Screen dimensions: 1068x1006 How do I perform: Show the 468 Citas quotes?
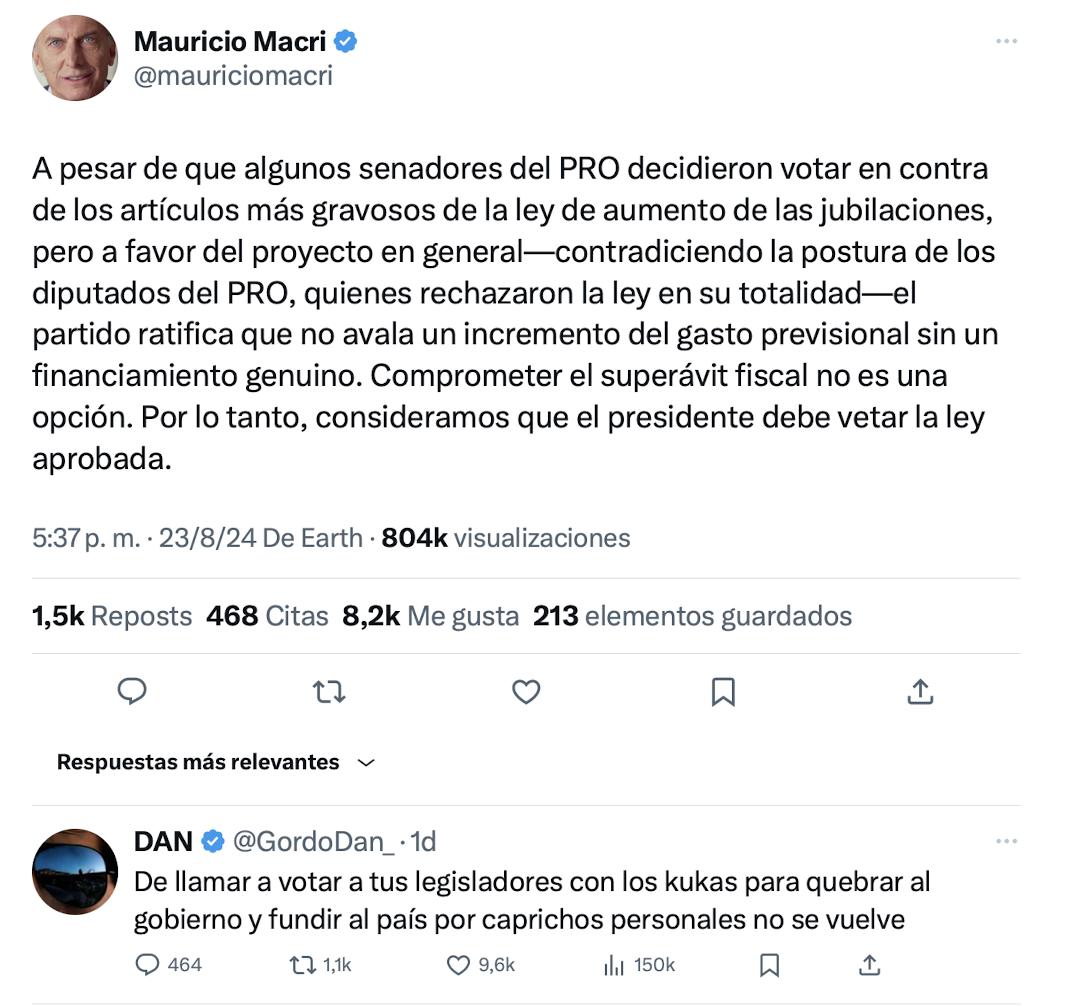pos(267,616)
